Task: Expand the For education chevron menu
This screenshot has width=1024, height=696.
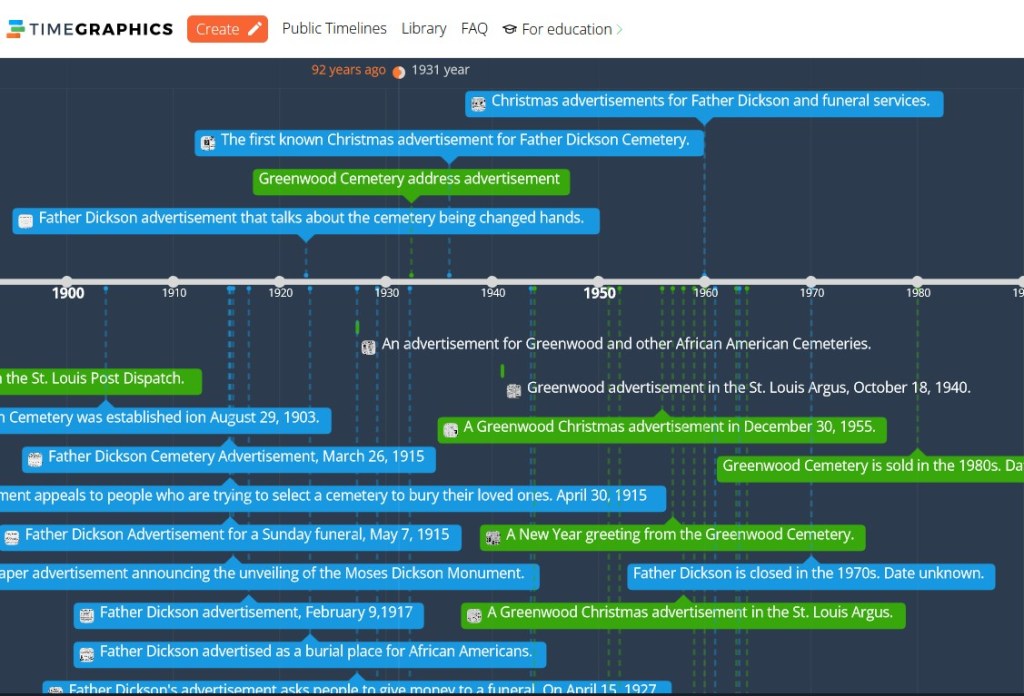Action: [x=619, y=30]
